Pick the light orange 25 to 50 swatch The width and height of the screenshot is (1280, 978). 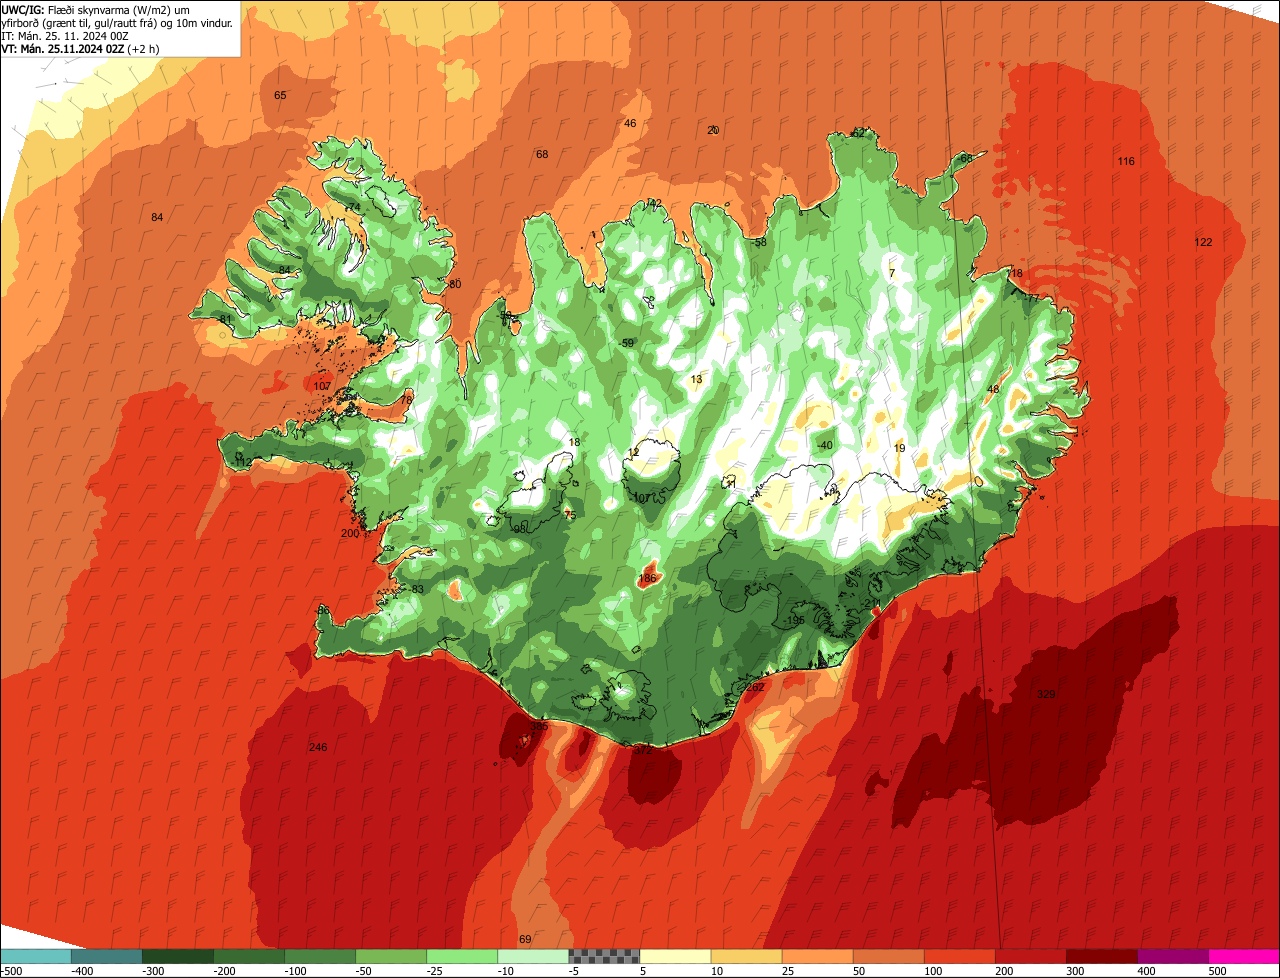point(816,956)
